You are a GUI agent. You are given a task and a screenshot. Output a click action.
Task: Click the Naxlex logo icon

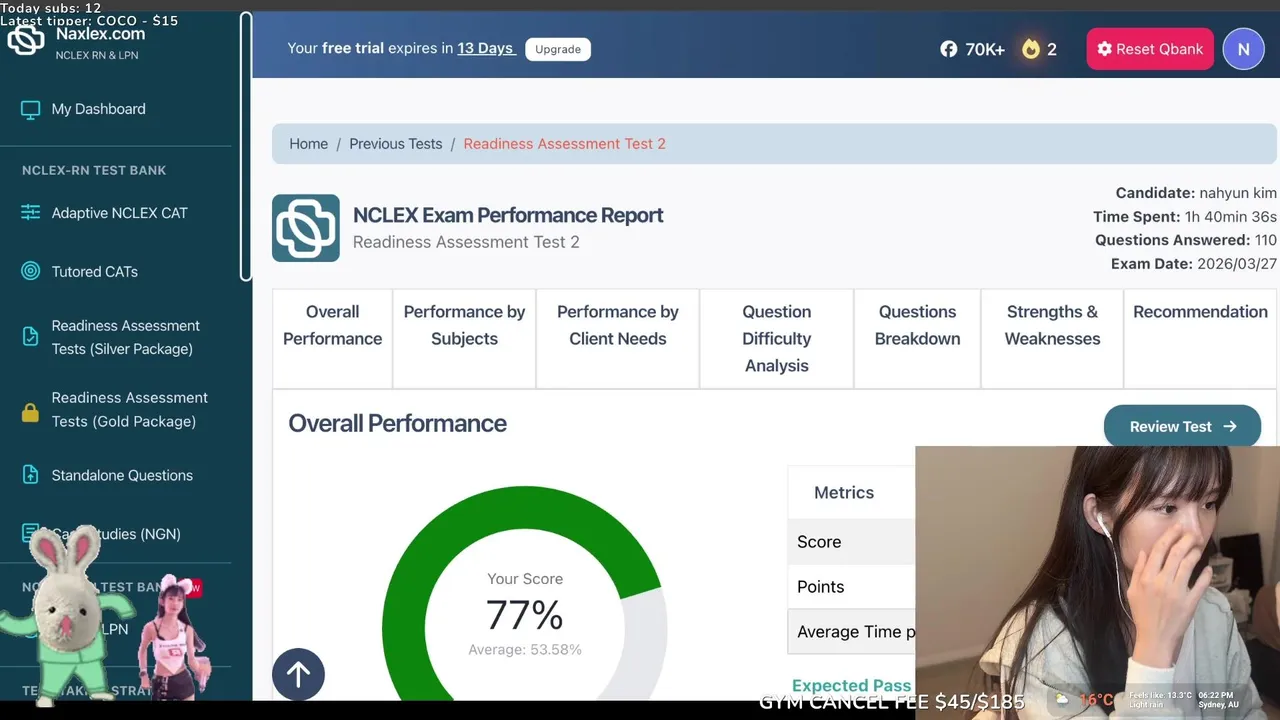(26, 40)
